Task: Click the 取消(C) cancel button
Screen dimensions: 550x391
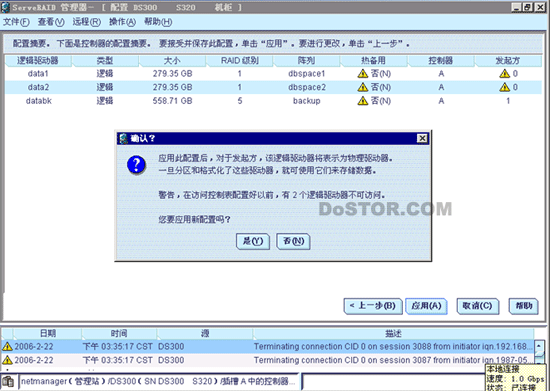Action: 477,306
